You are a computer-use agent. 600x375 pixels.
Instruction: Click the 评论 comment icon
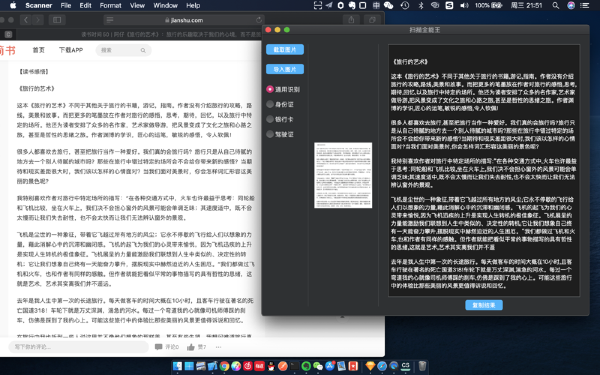[x=158, y=347]
